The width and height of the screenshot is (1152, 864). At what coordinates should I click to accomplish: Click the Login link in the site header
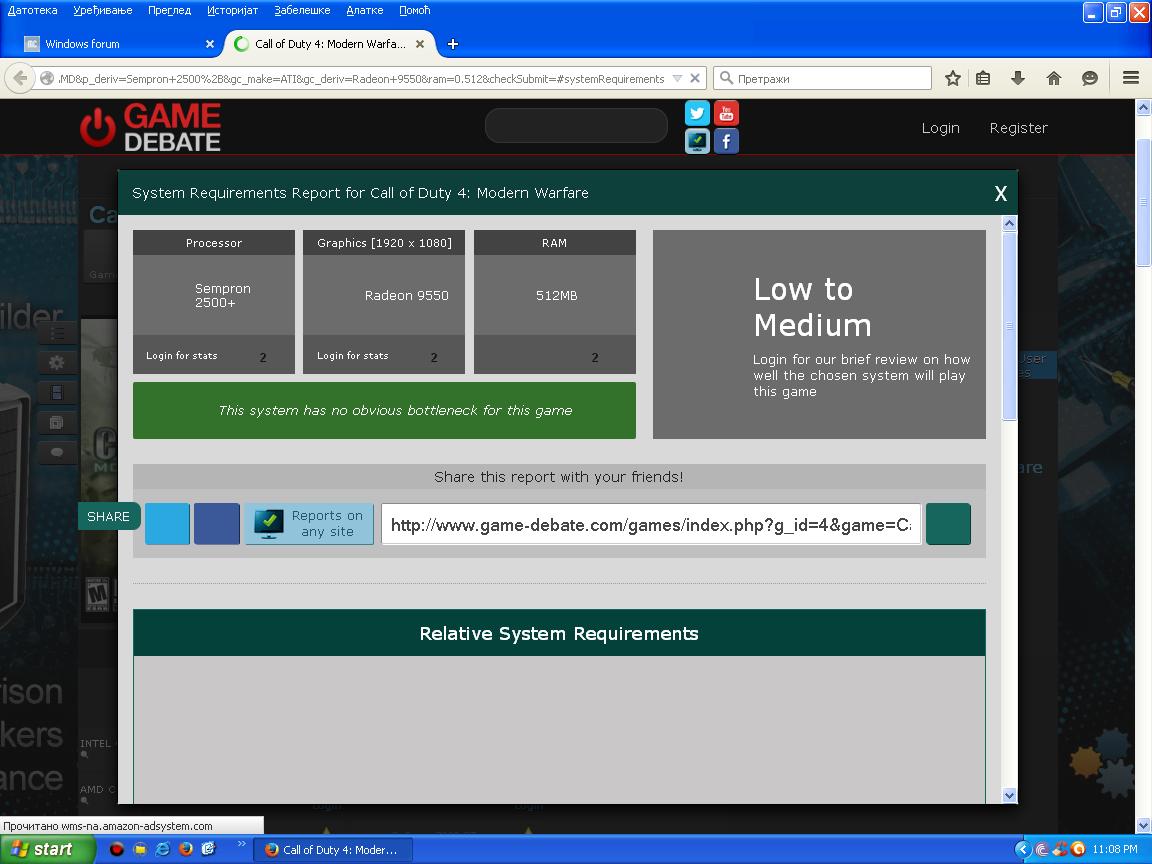tap(940, 128)
